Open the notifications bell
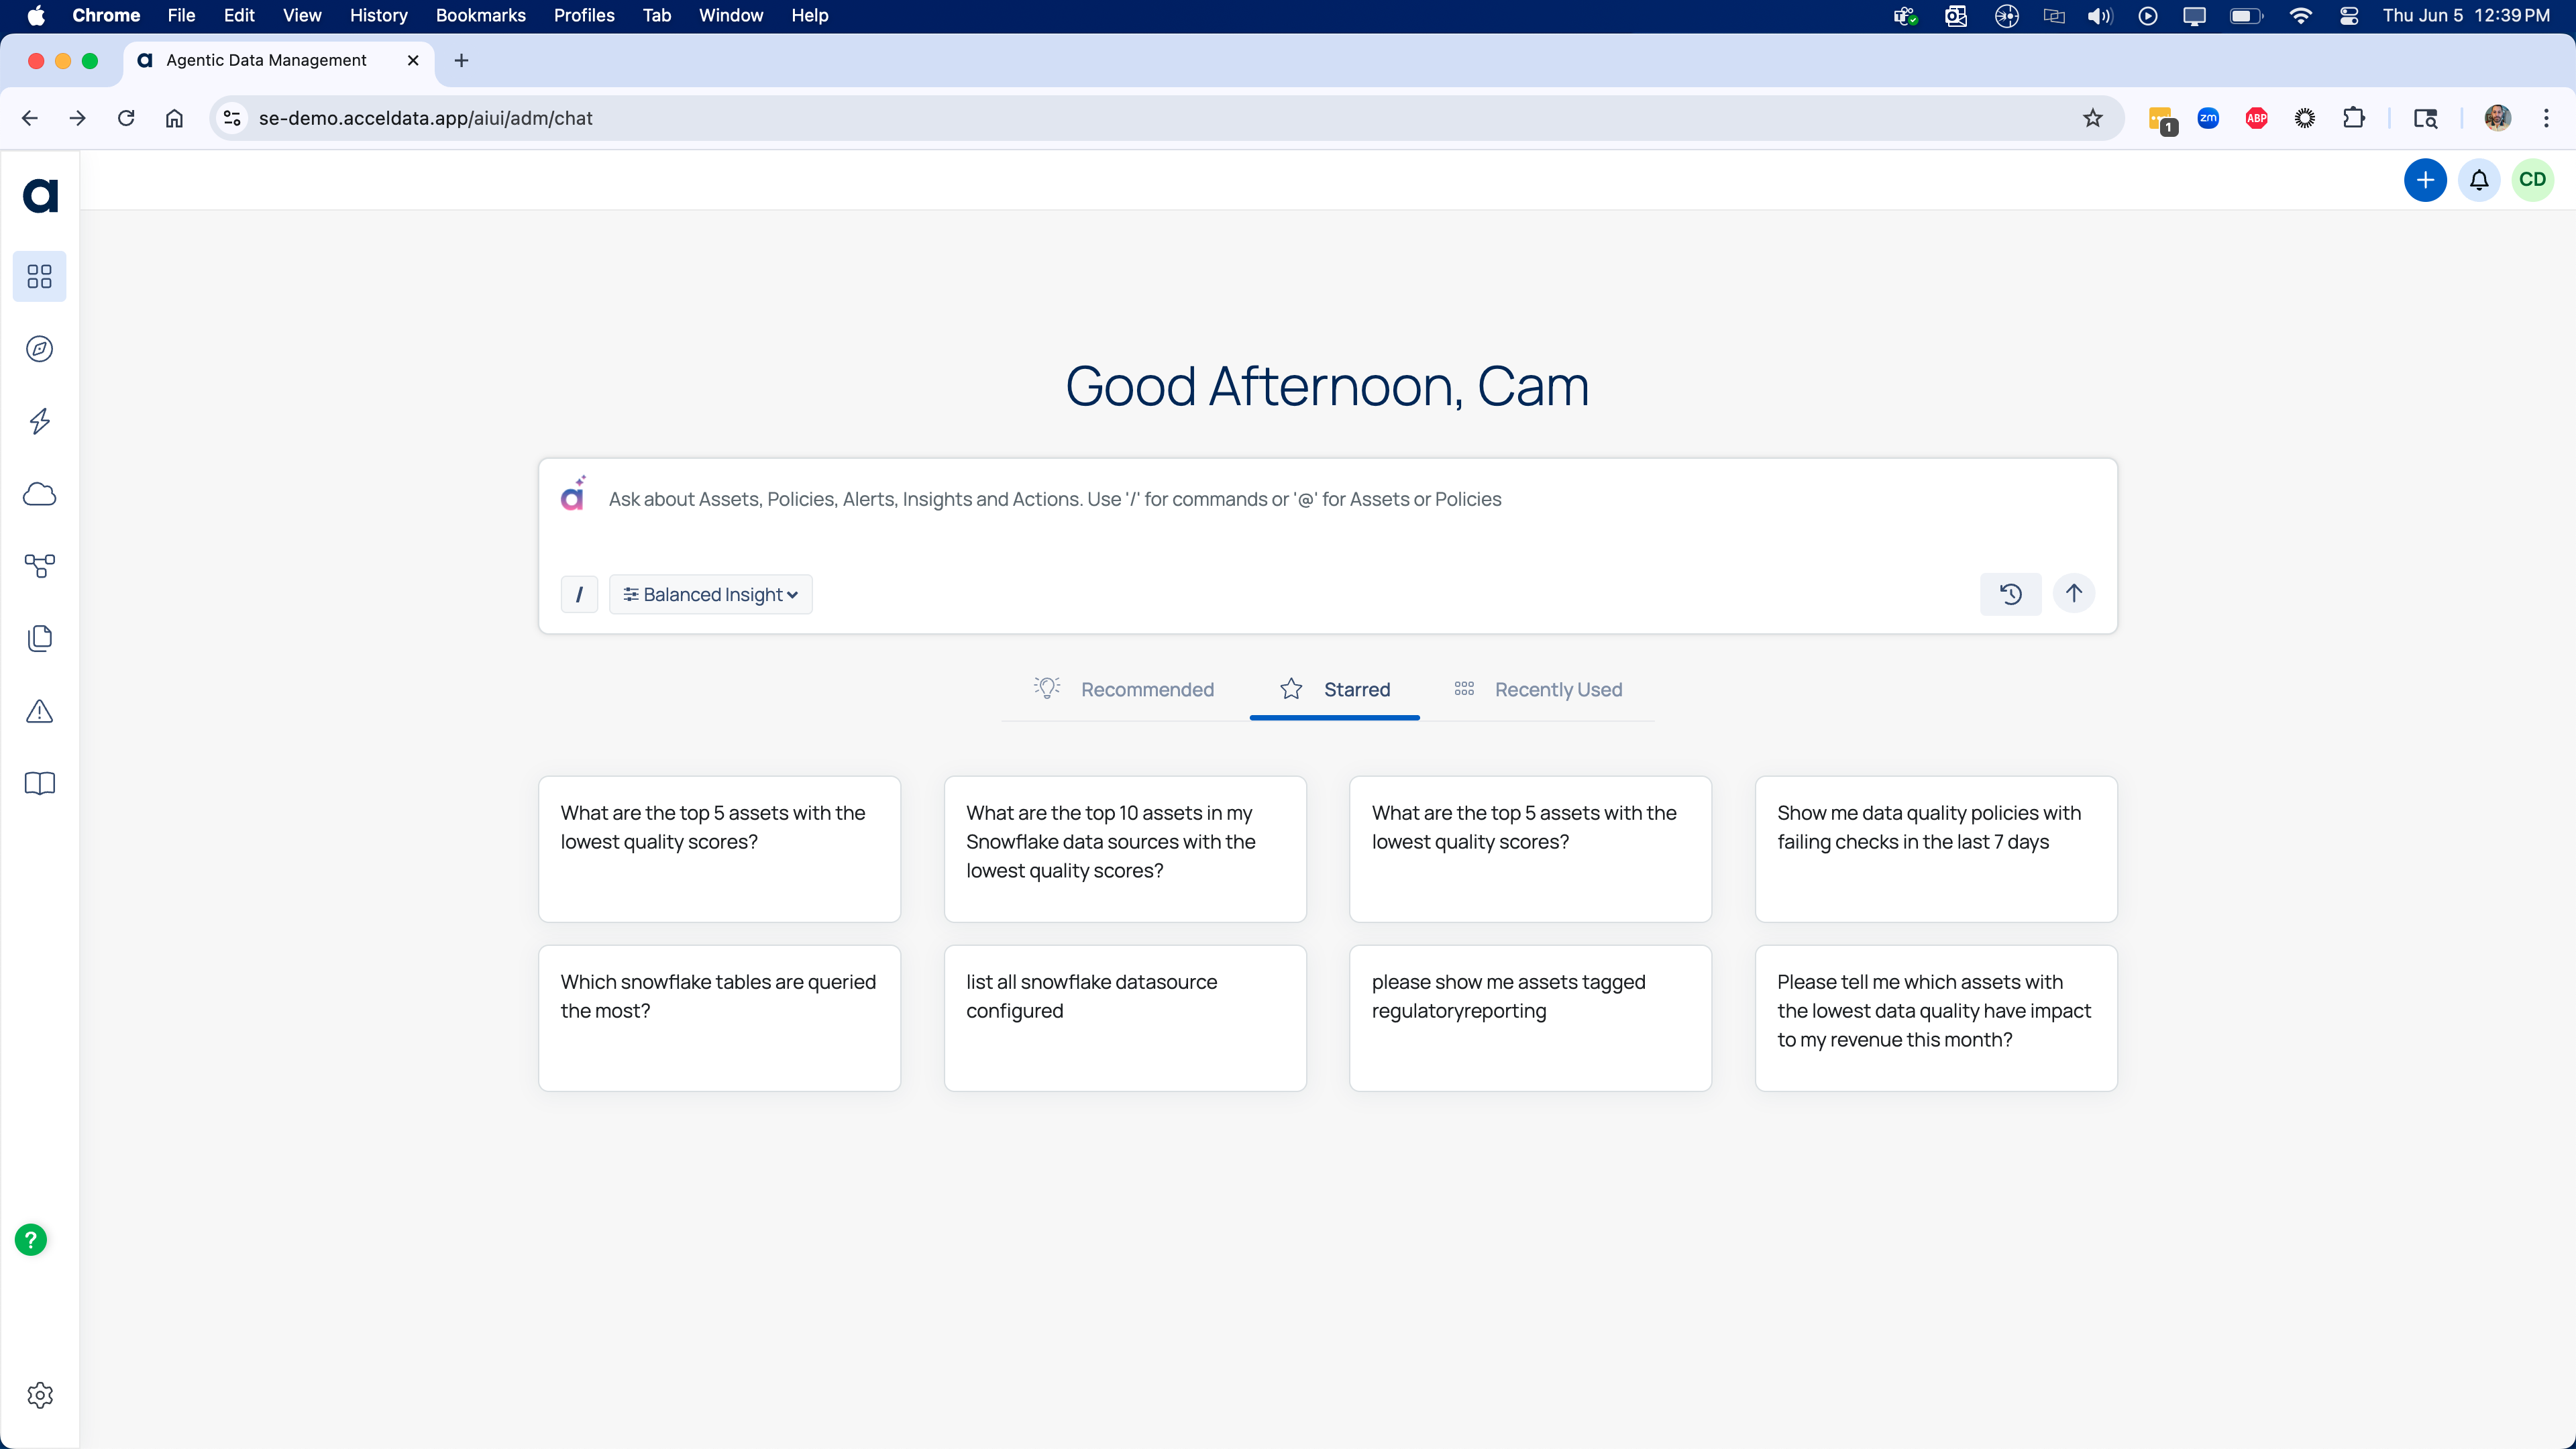The image size is (2576, 1449). pyautogui.click(x=2479, y=180)
